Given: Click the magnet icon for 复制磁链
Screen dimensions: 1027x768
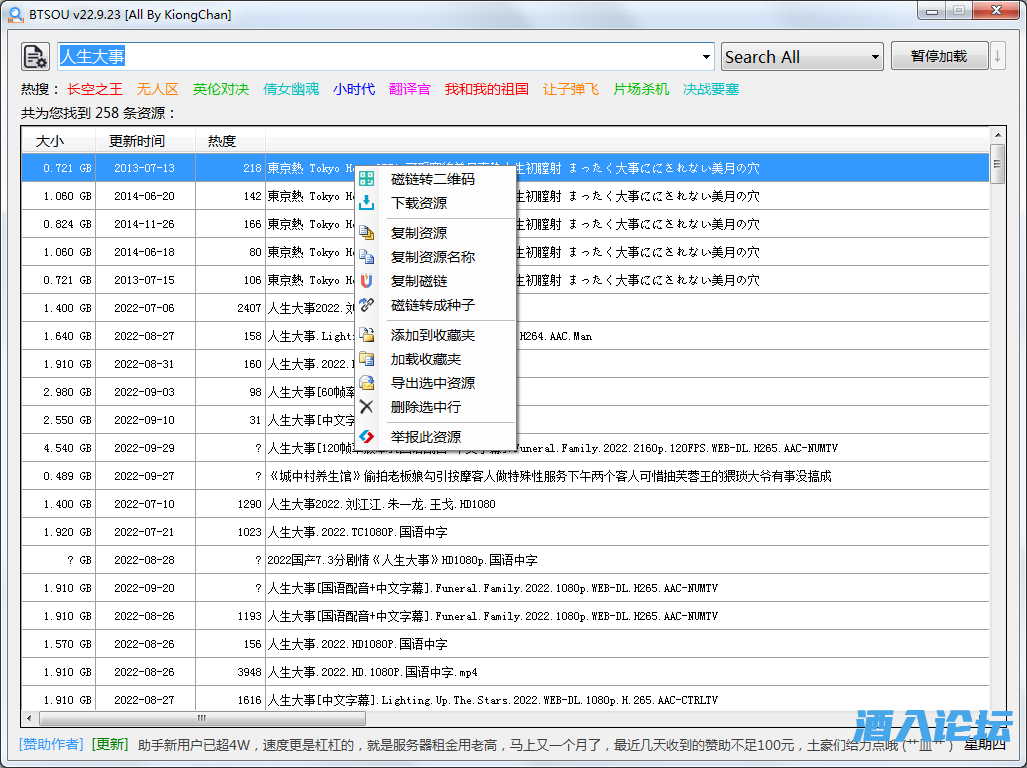Looking at the screenshot, I should point(367,281).
